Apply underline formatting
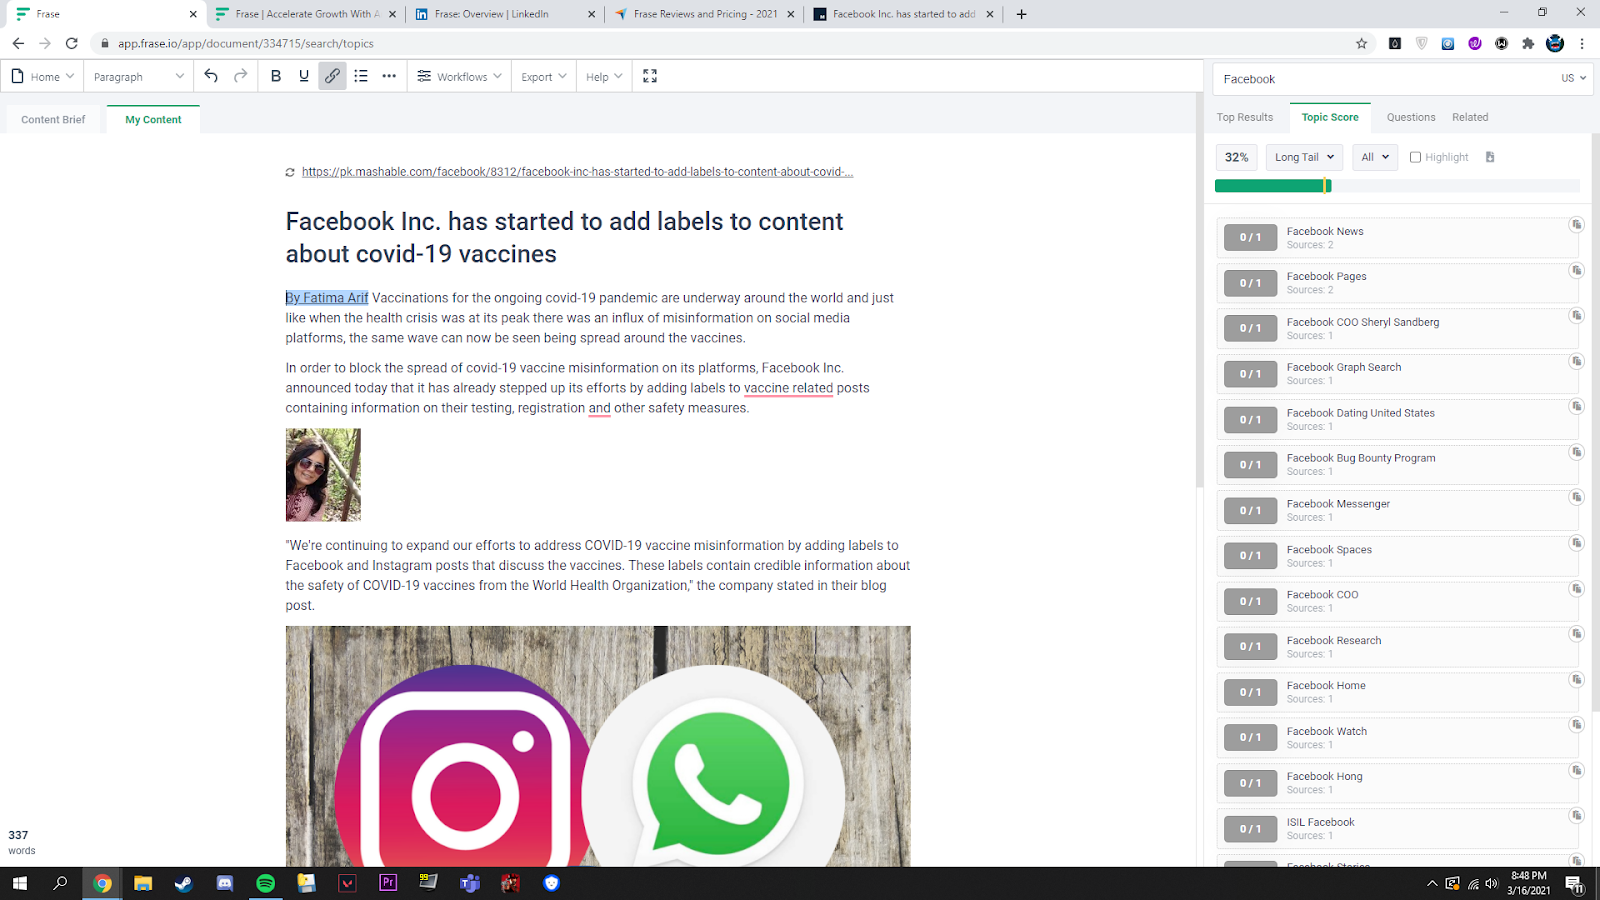The height and width of the screenshot is (900, 1600). [x=304, y=76]
